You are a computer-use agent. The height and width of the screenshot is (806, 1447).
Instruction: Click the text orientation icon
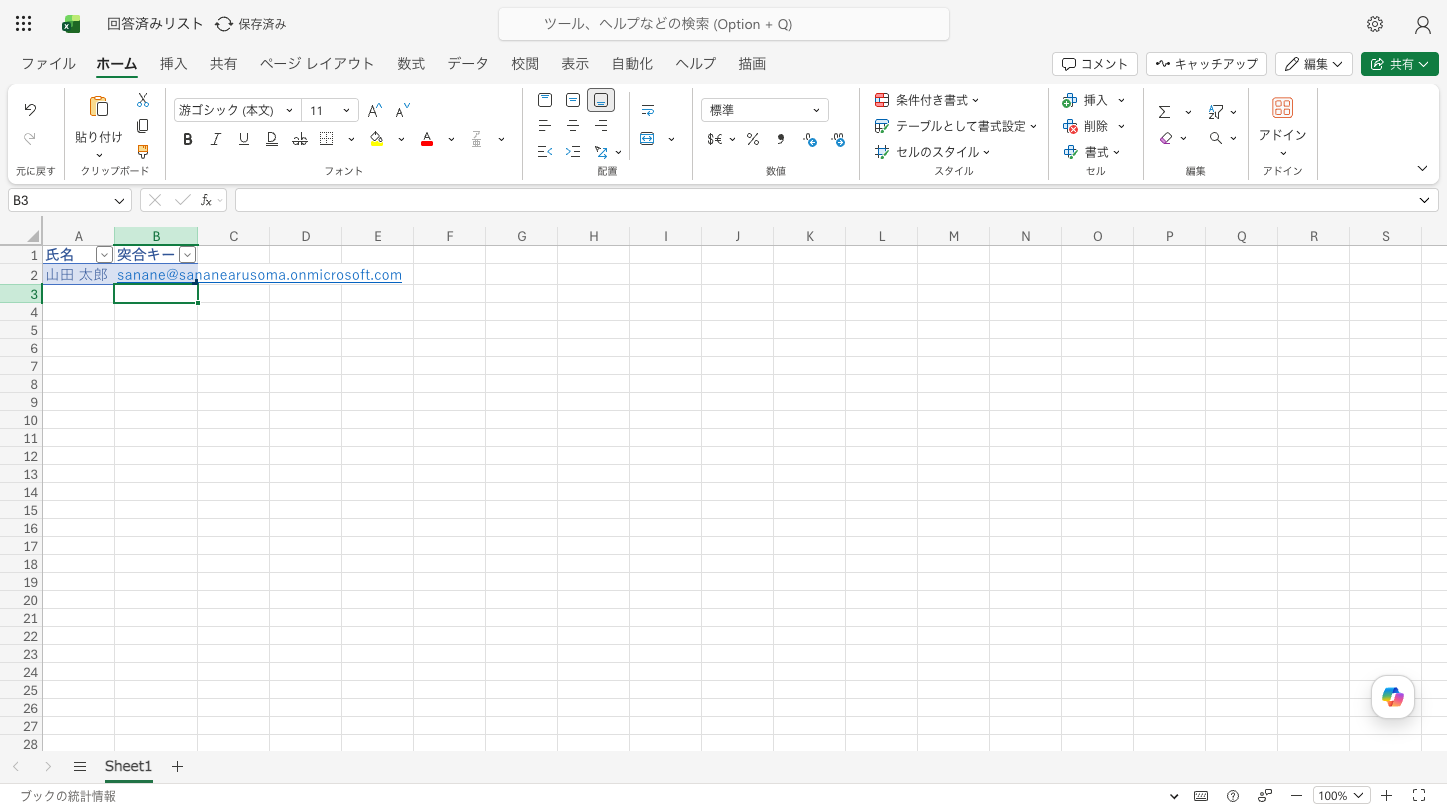[601, 152]
